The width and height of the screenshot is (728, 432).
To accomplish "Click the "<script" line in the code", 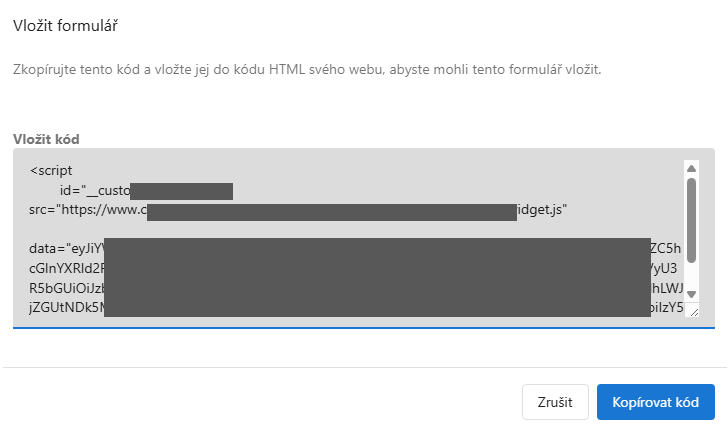I will click(51, 170).
